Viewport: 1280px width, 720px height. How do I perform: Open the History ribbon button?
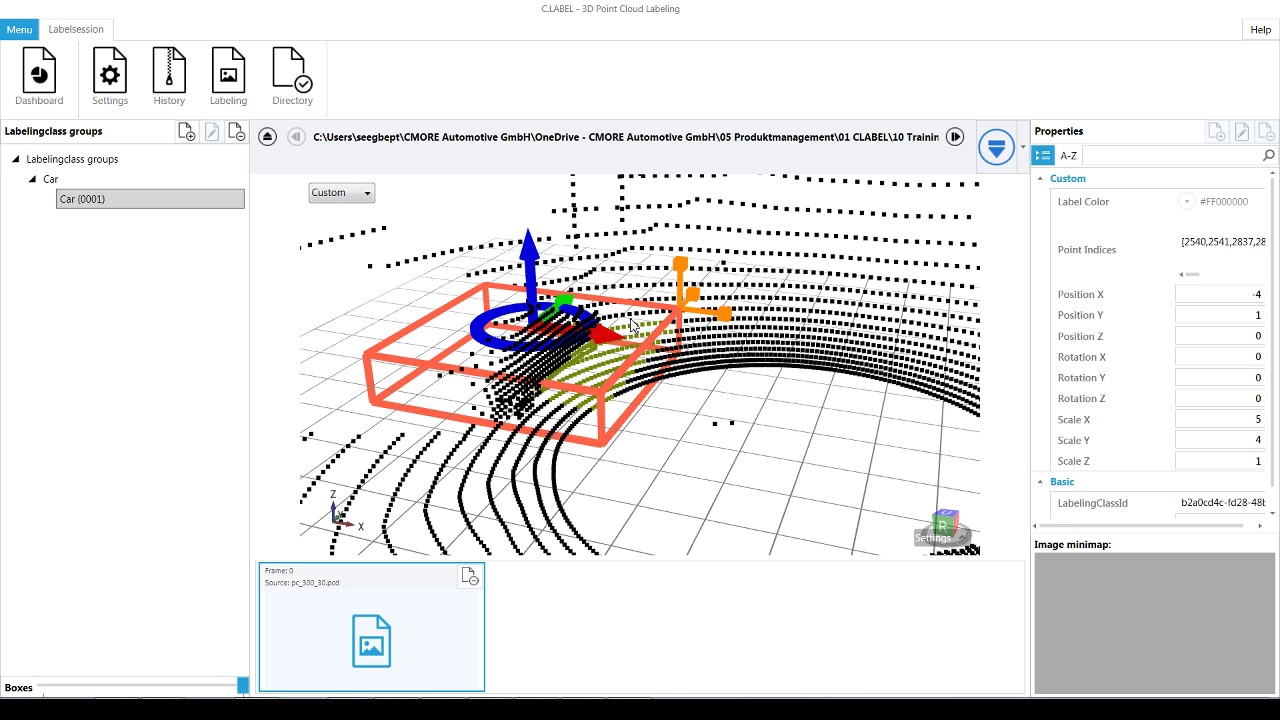[x=169, y=77]
